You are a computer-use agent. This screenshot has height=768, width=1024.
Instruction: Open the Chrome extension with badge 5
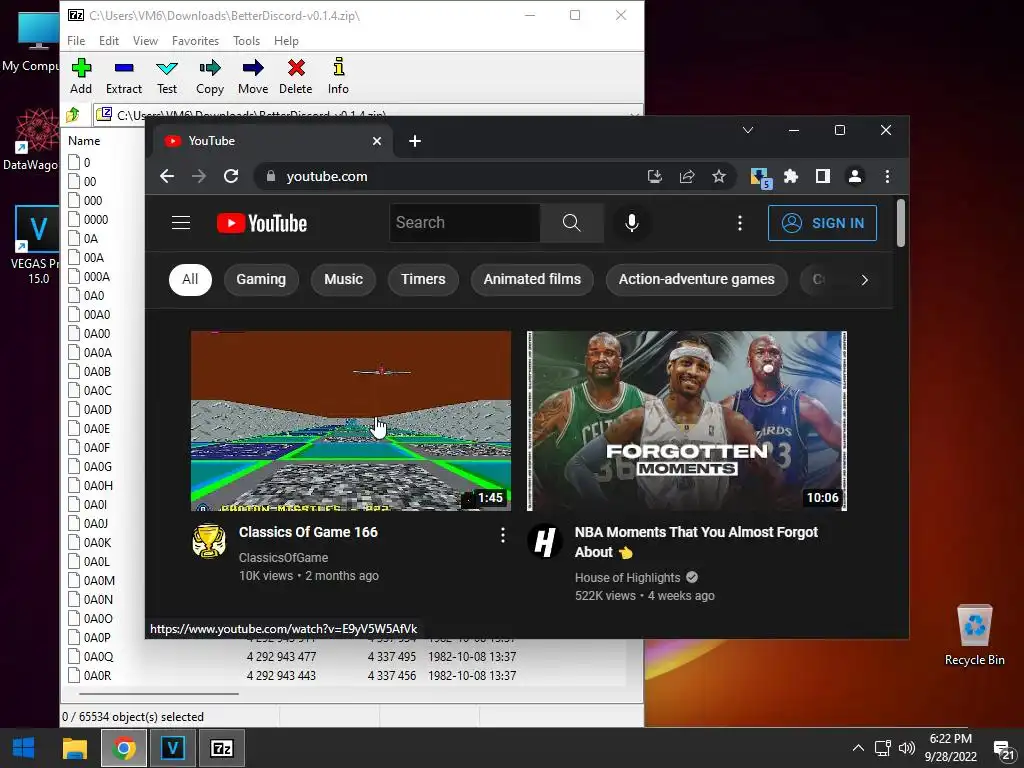761,178
